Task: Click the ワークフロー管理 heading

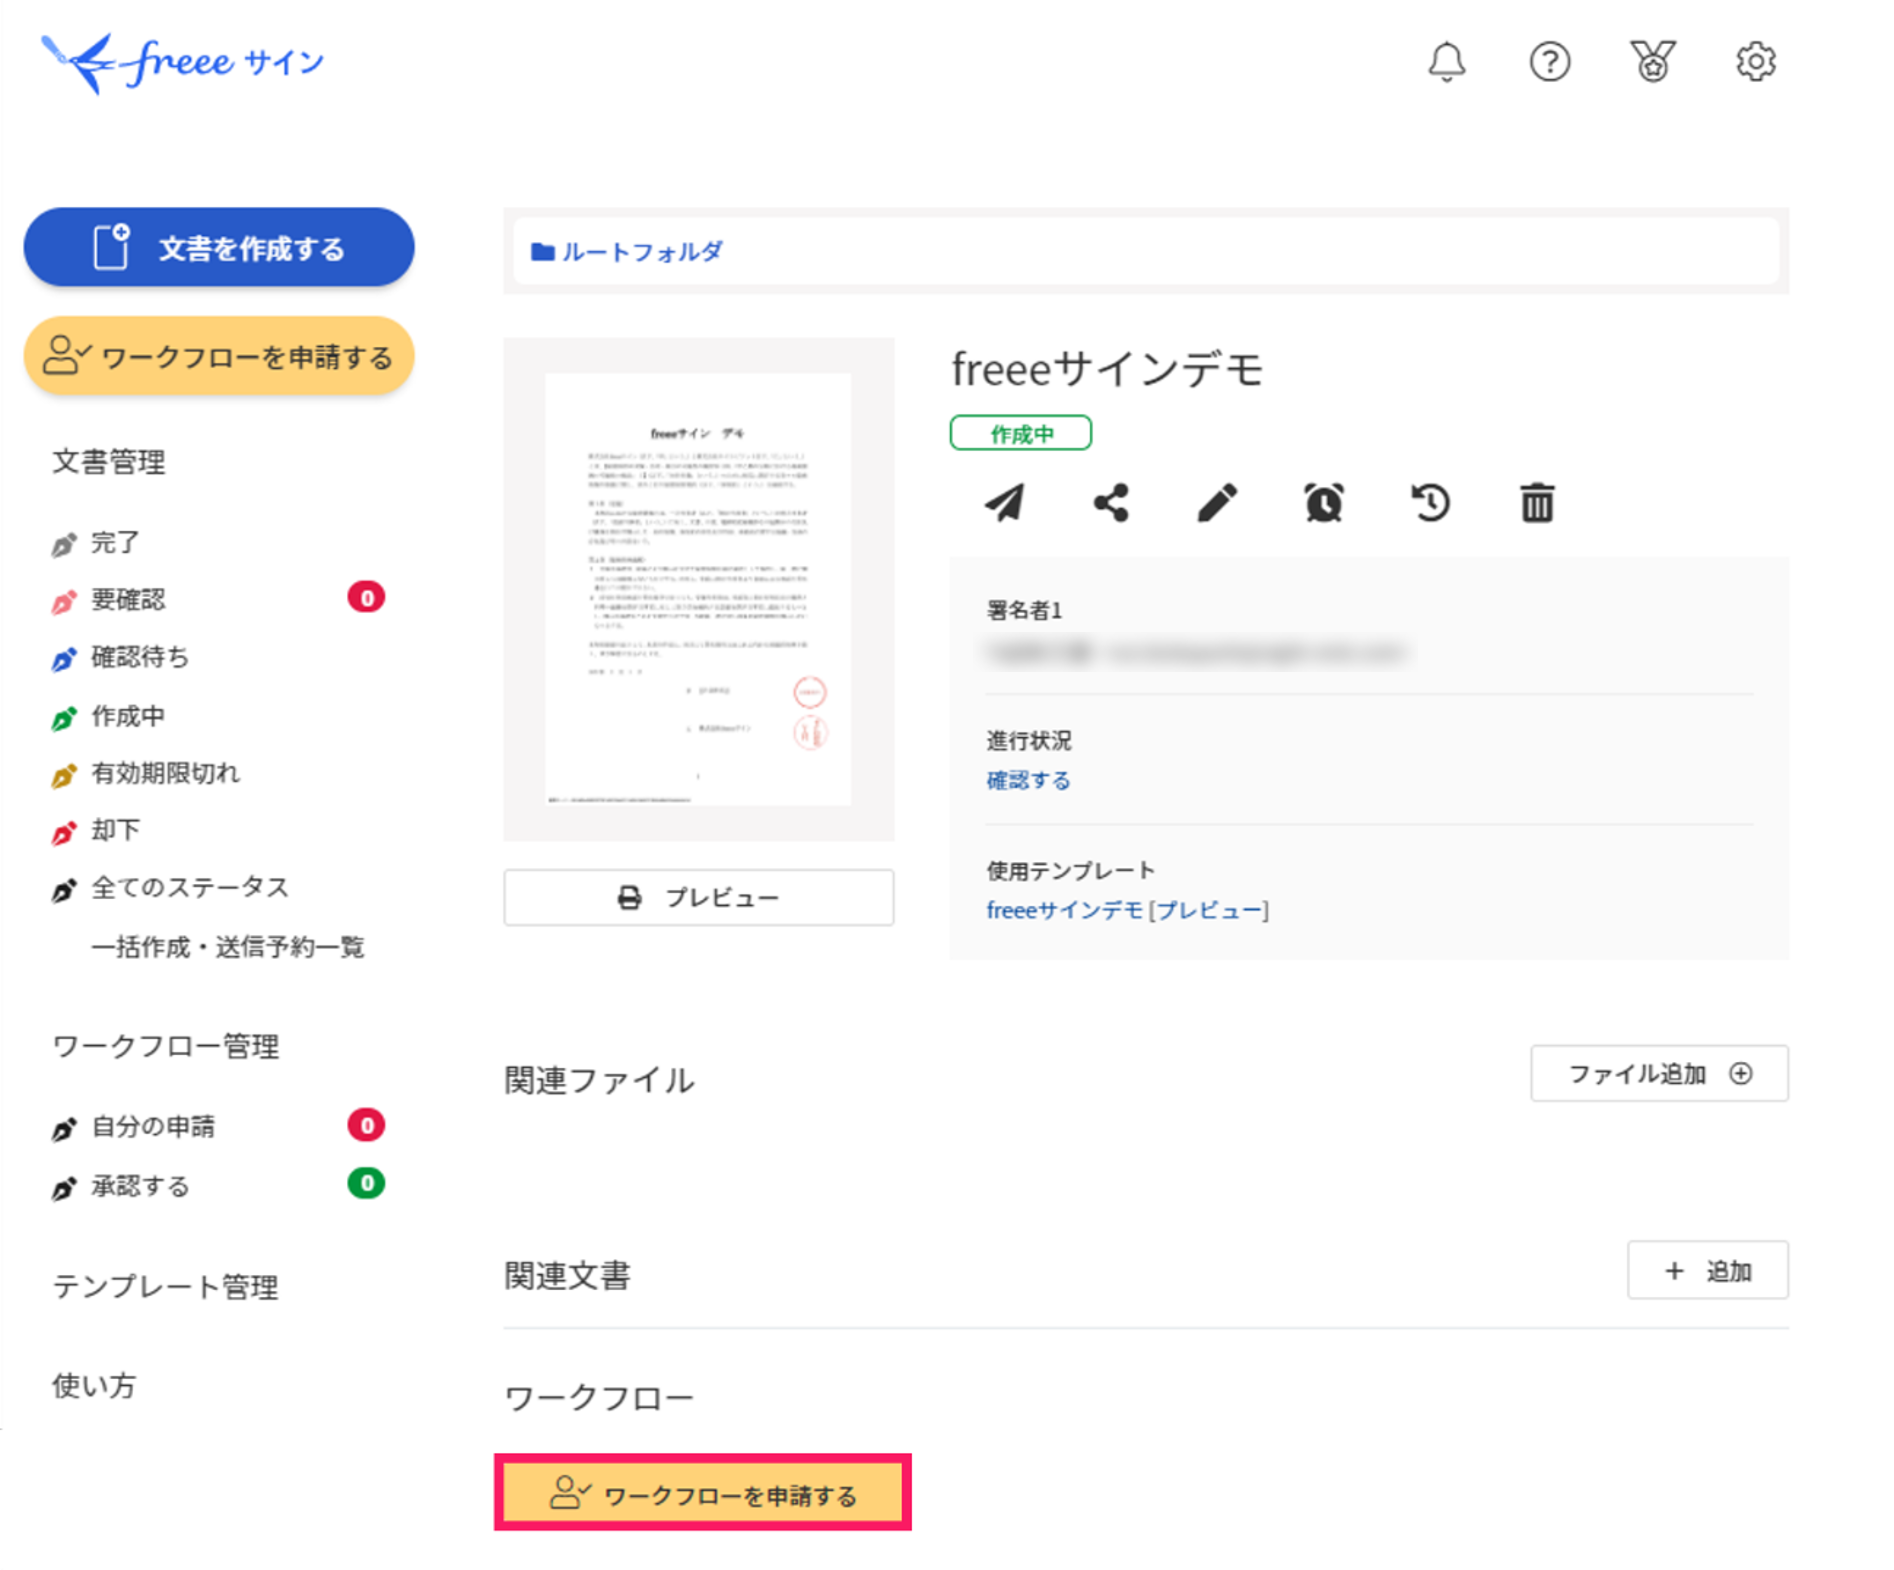Action: 165,1046
